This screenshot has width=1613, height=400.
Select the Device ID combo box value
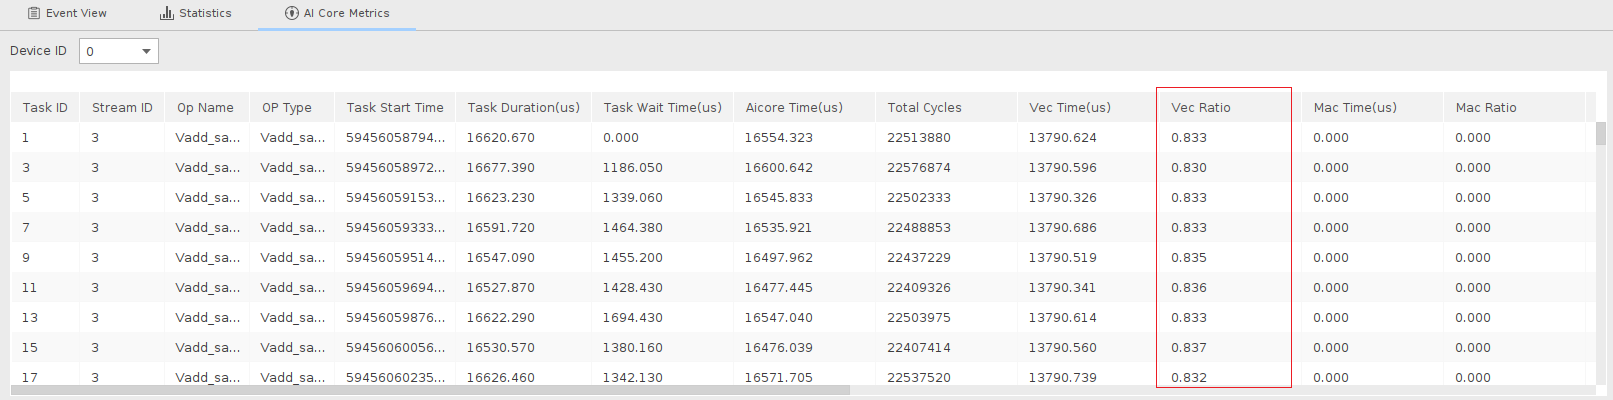[118, 51]
